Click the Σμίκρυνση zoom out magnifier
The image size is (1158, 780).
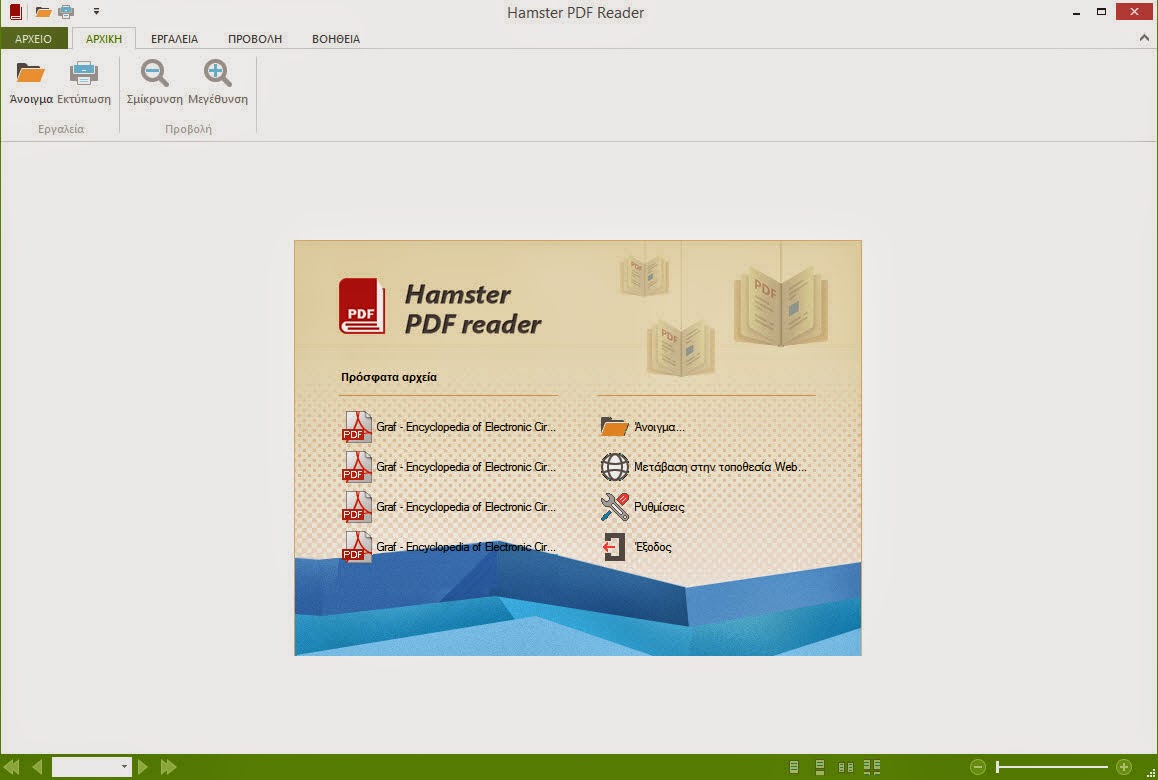click(x=154, y=73)
